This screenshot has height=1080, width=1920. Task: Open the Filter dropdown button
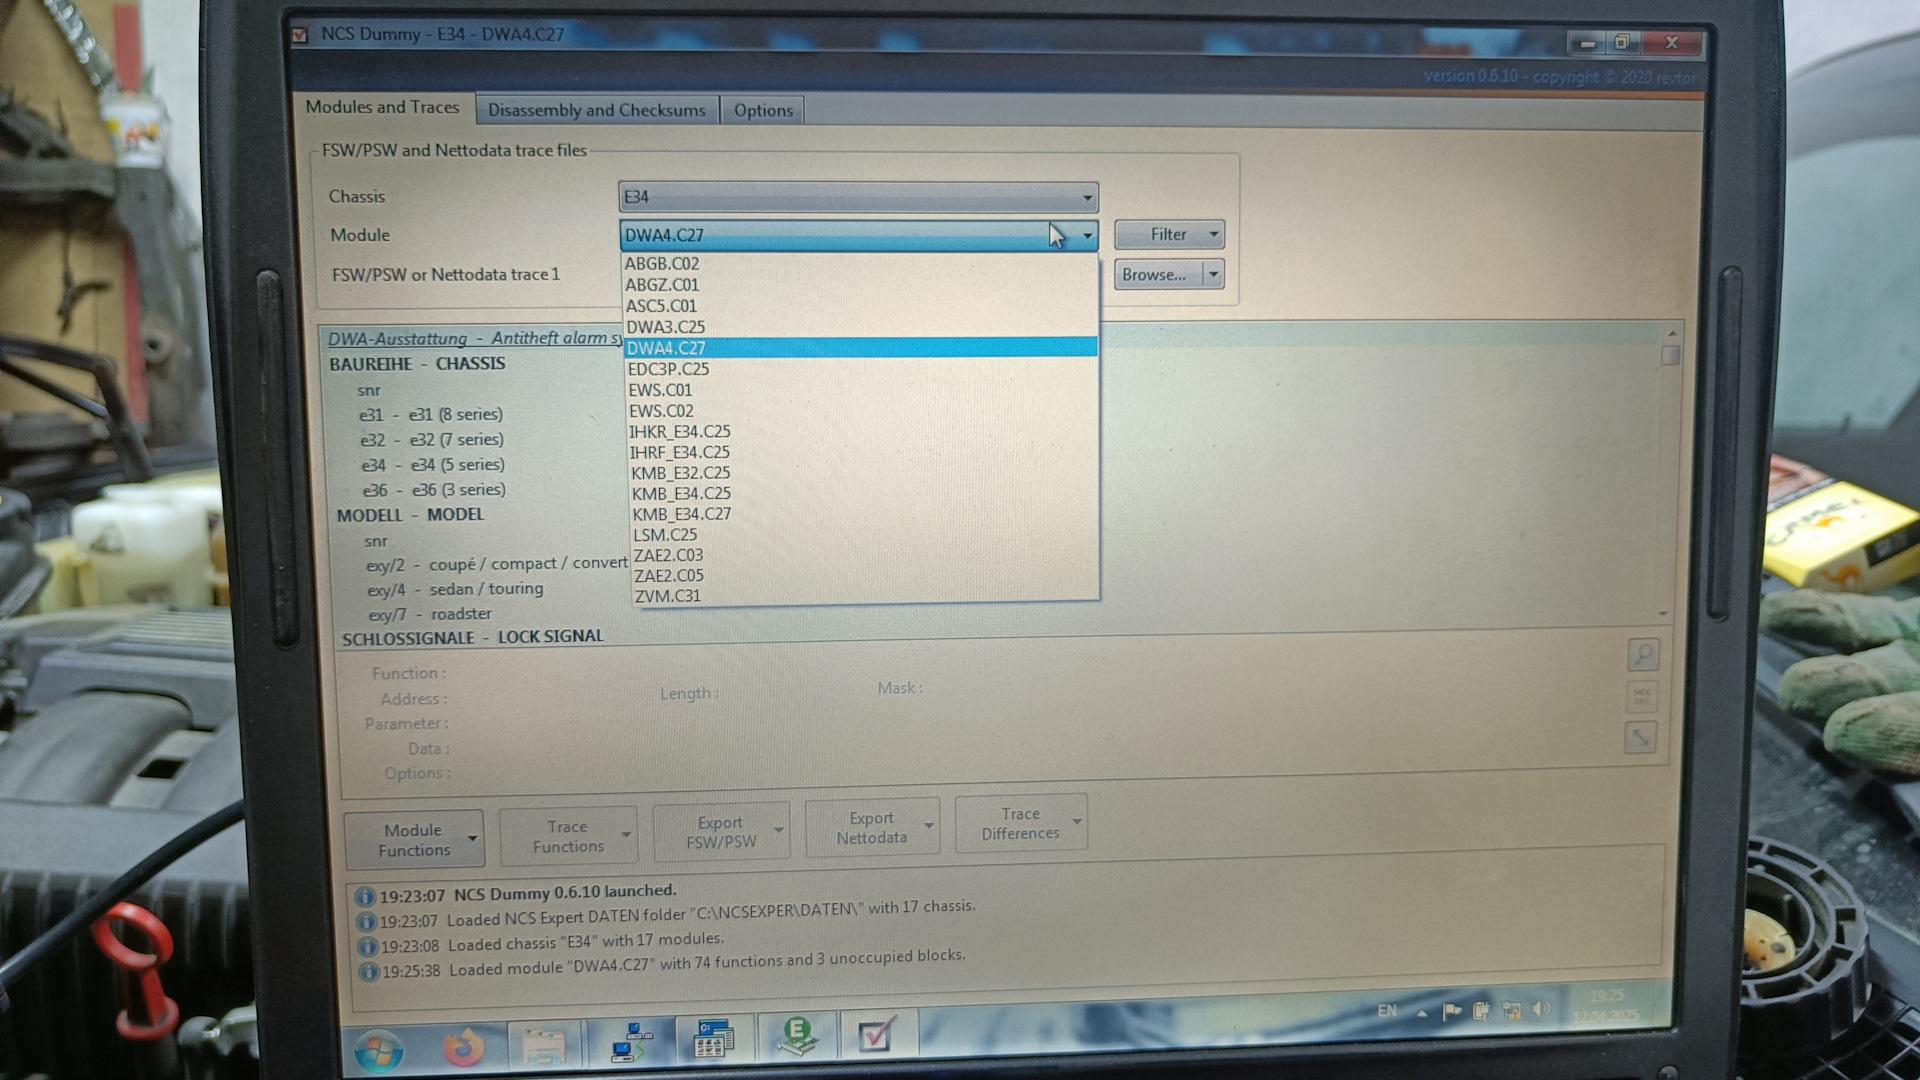(1169, 234)
